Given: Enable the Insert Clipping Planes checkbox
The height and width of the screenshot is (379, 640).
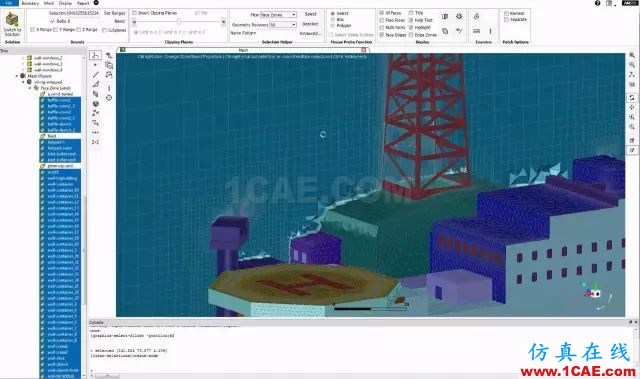Looking at the screenshot, I should (x=134, y=13).
